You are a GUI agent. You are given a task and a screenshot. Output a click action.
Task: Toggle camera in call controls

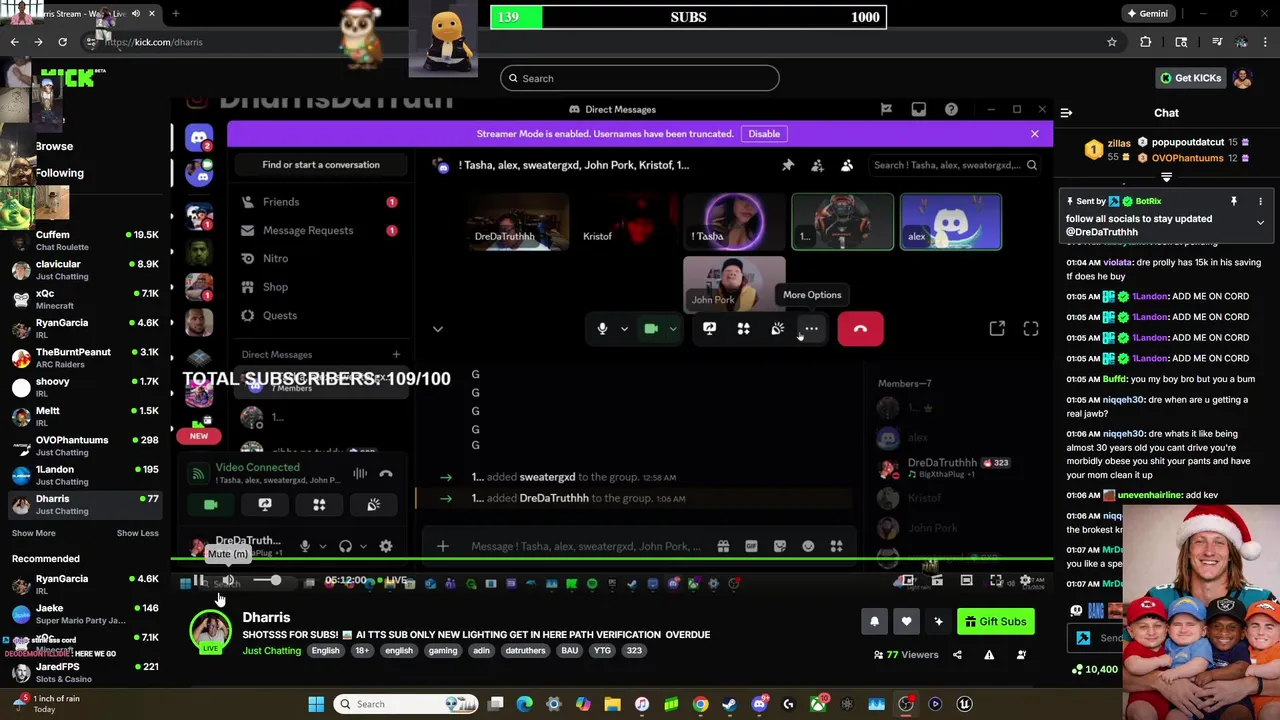(x=651, y=329)
